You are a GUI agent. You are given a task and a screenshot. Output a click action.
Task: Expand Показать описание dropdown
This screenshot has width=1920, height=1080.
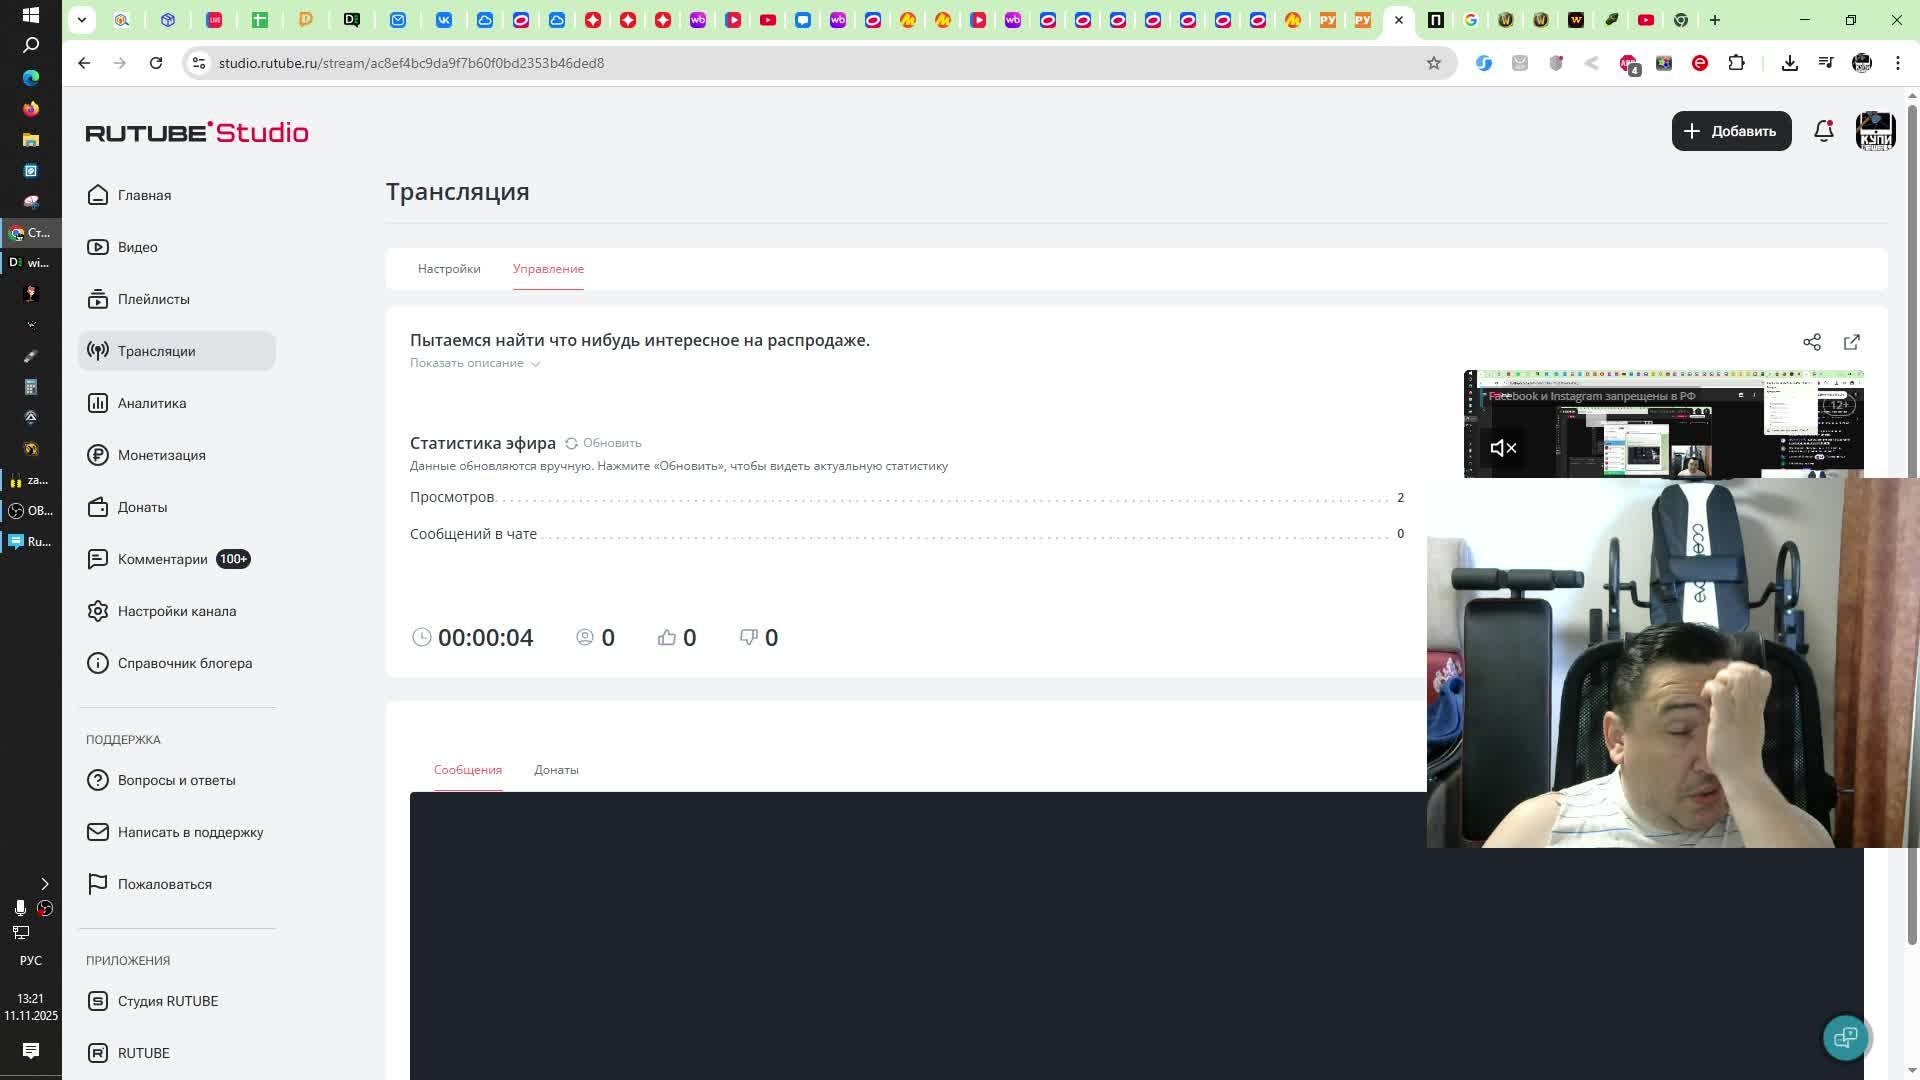point(475,363)
